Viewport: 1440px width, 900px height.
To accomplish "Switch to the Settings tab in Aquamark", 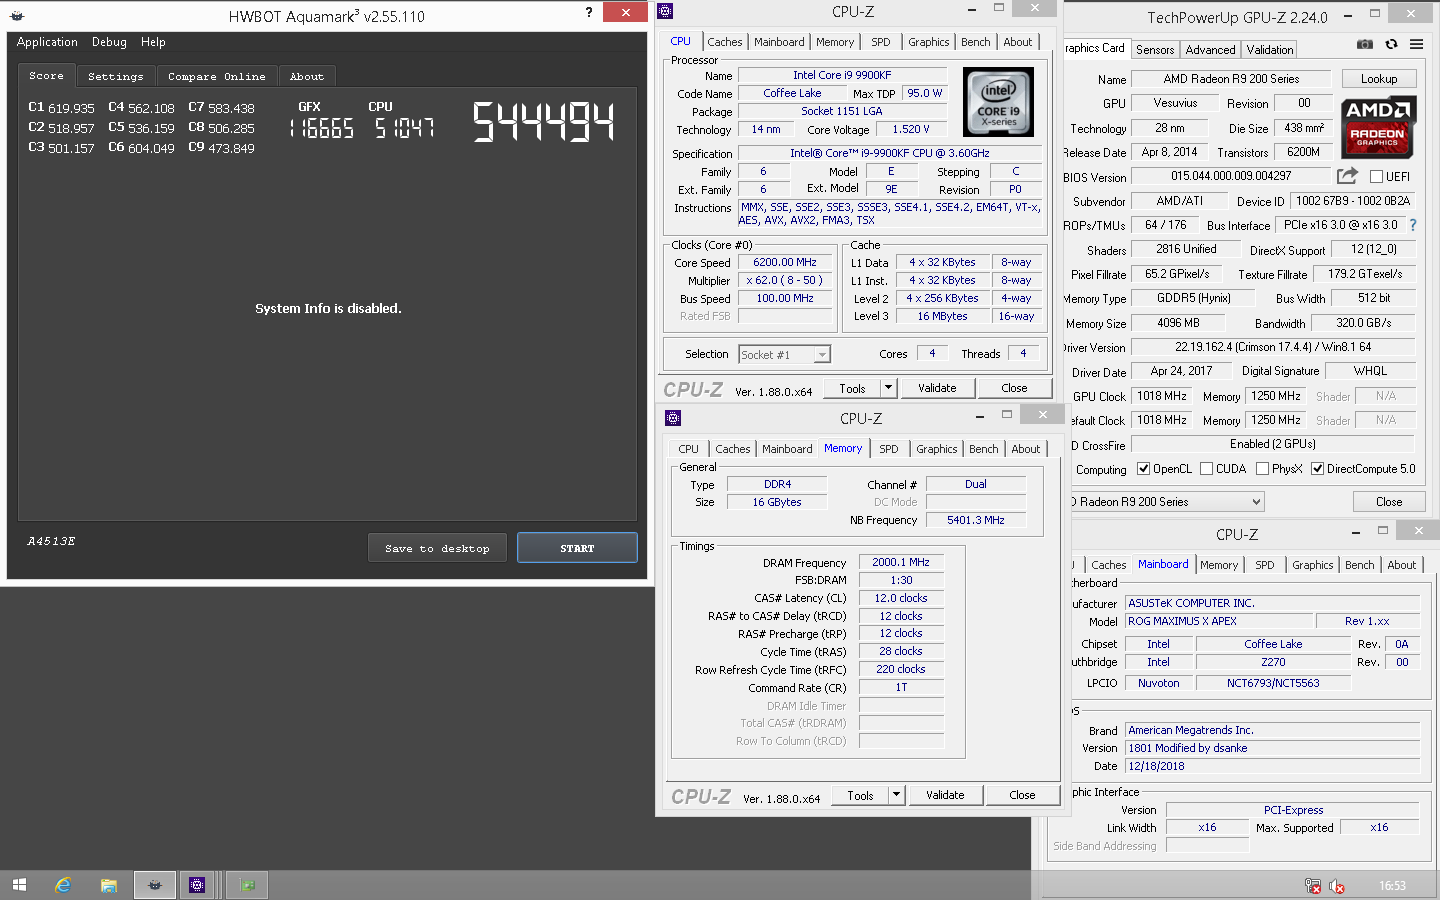I will click(115, 76).
